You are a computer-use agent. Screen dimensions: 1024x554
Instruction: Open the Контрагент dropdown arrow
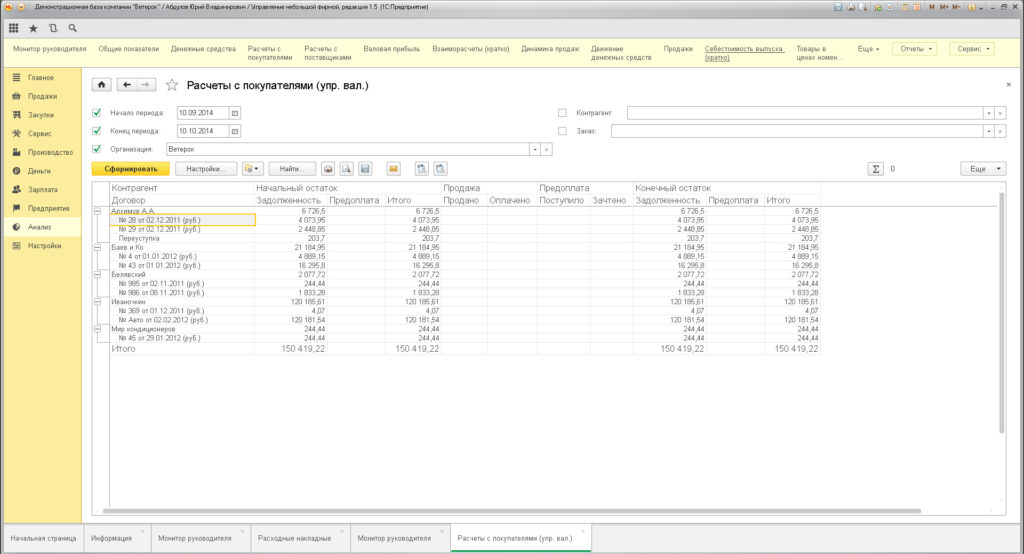click(989, 113)
